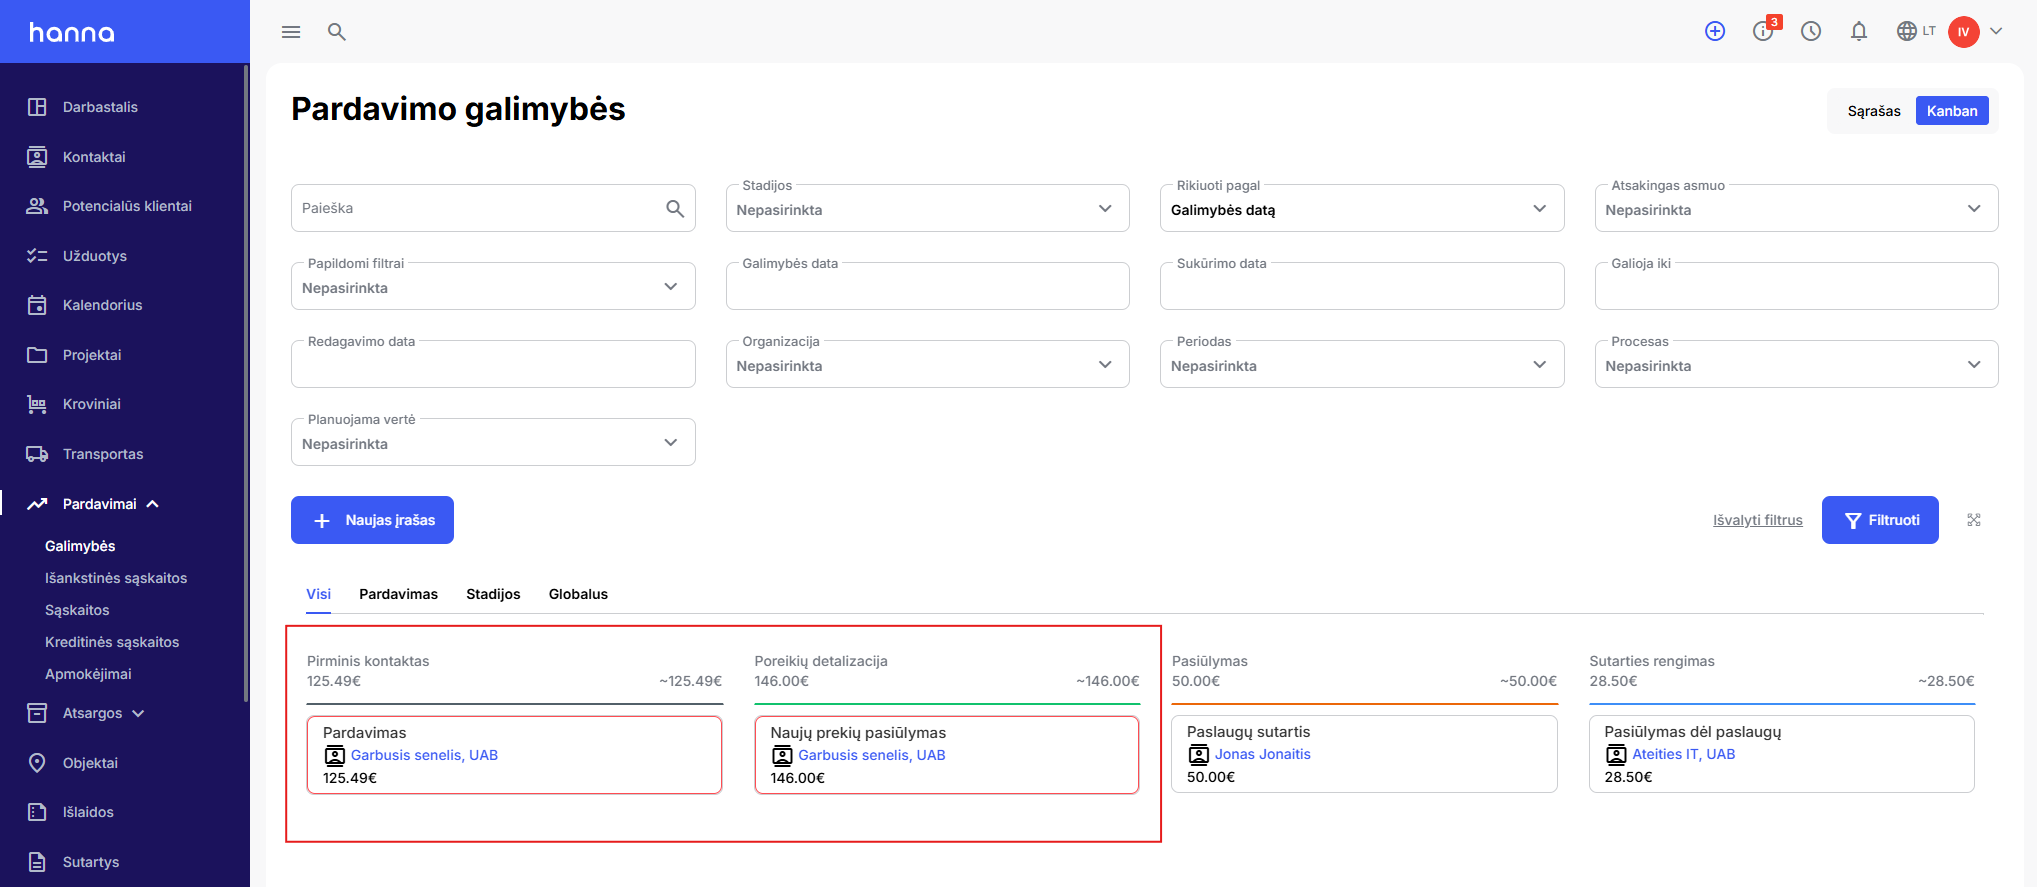This screenshot has height=887, width=2037.
Task: Expand the user menu chevron beside avatar
Action: [x=1996, y=31]
